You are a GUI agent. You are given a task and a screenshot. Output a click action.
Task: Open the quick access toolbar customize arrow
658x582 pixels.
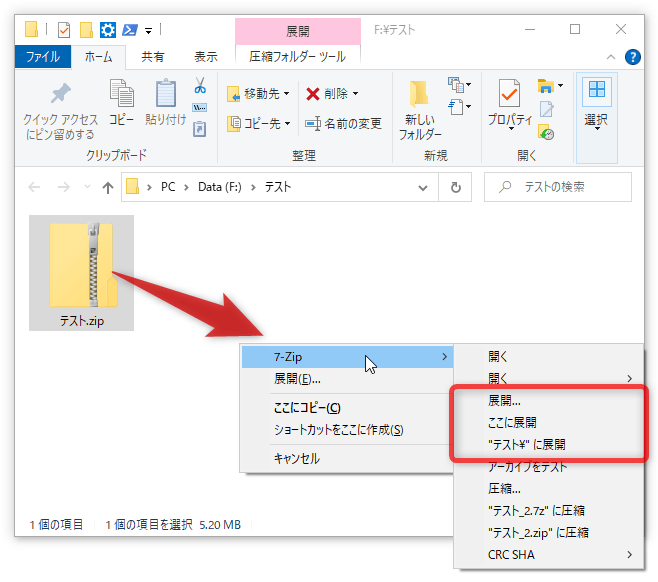[149, 31]
